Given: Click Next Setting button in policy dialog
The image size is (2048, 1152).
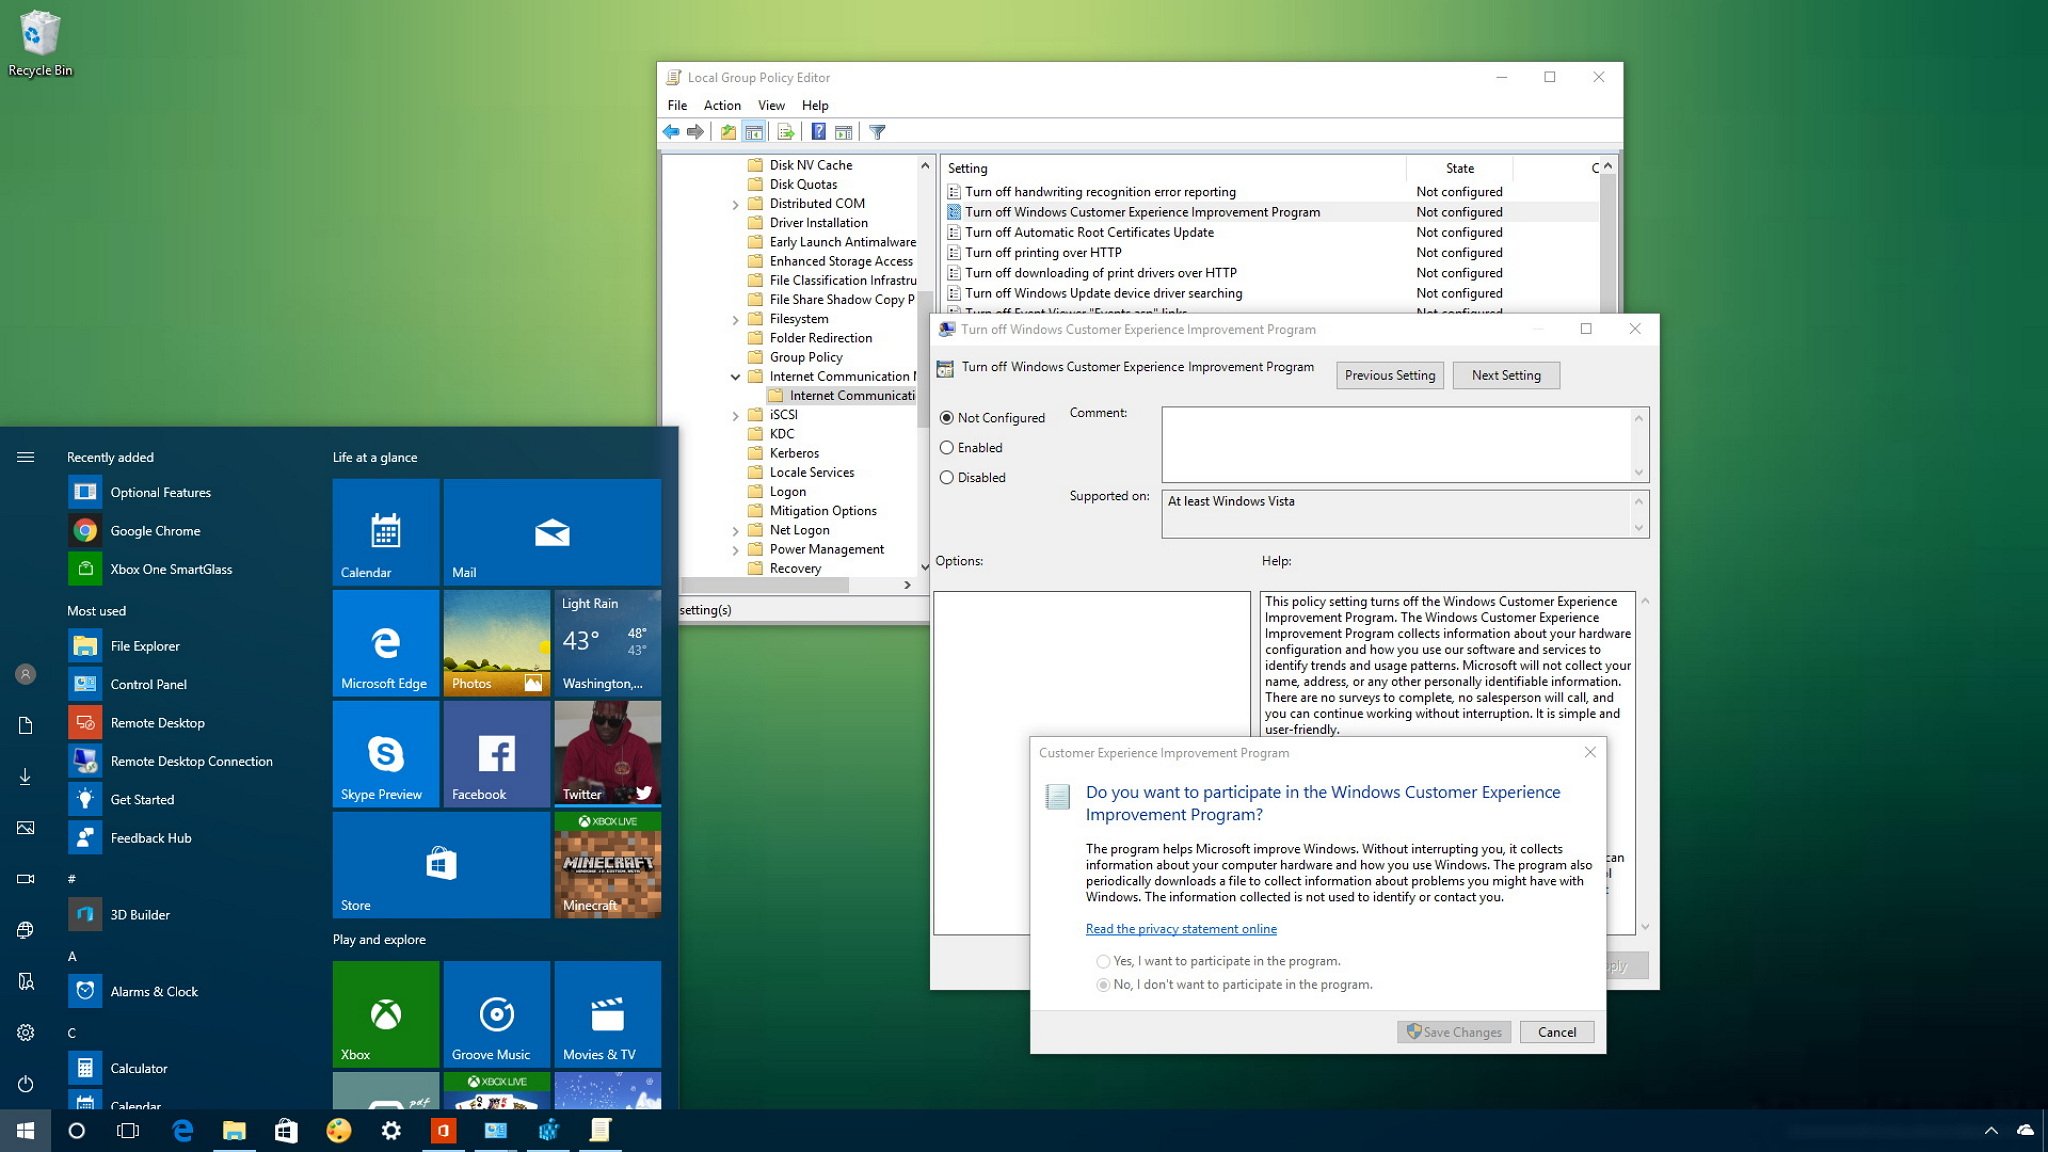Looking at the screenshot, I should [x=1506, y=374].
